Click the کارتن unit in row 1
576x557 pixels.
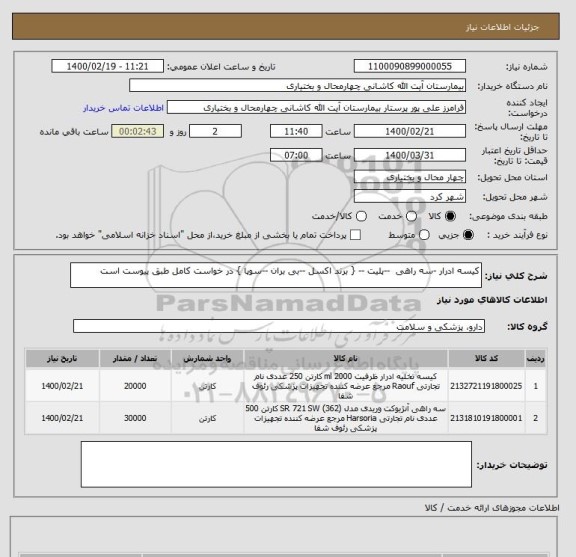point(208,387)
